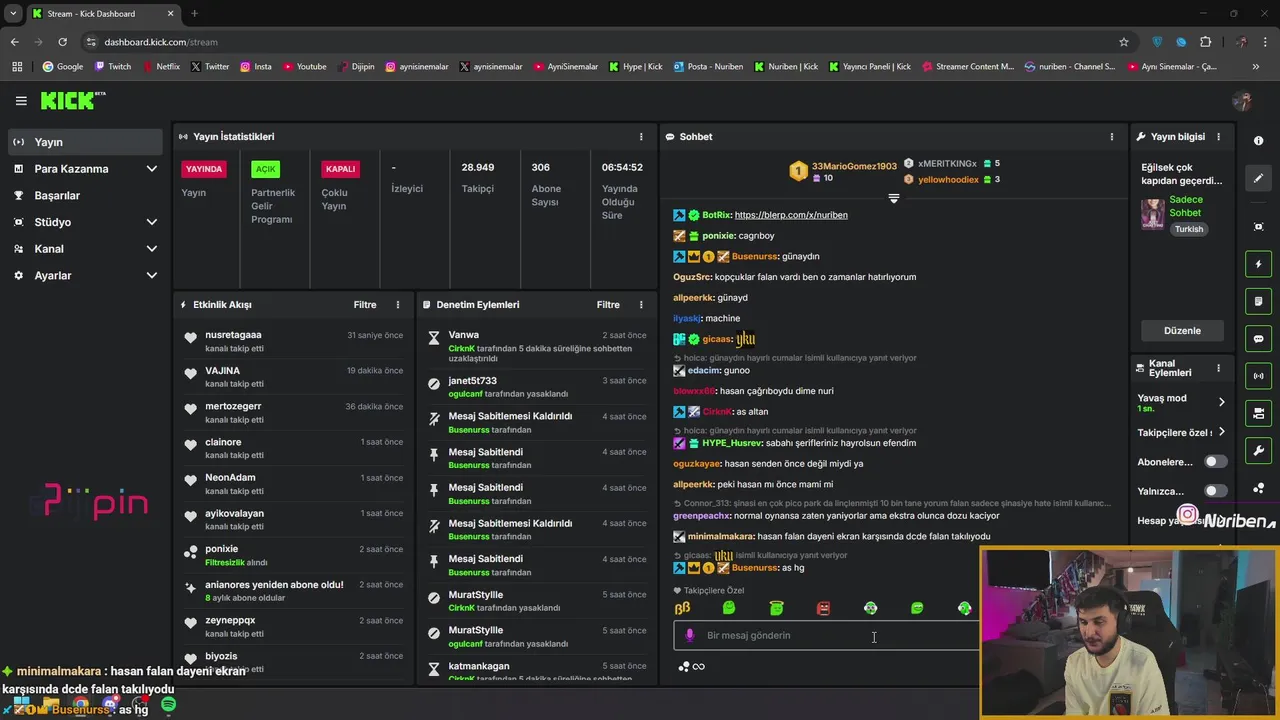Toggle the document moderation widget icon
1280x720 pixels.
[1258, 301]
